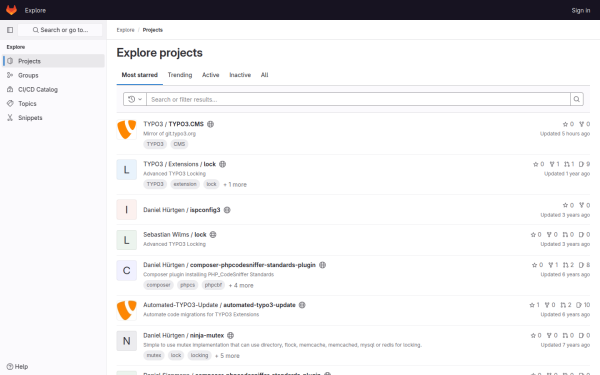Click mutex topic tag
Image resolution: width=600 pixels, height=375 pixels.
[x=154, y=355]
